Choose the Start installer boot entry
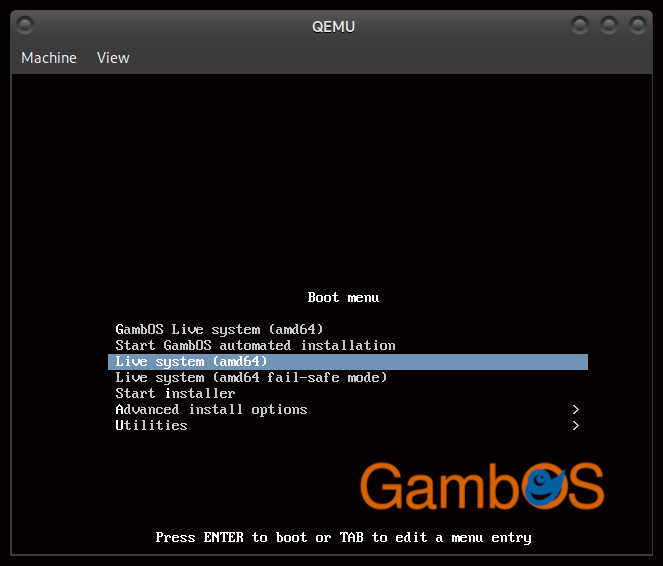The image size is (663, 566). pyautogui.click(x=175, y=393)
